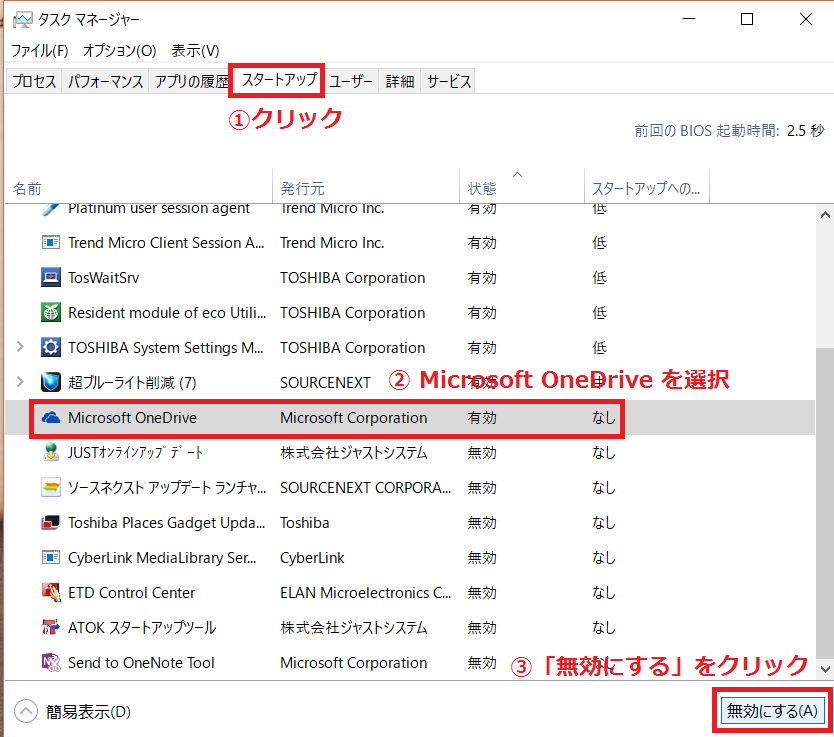
Task: Sort by the 状態 column header
Action: pos(522,188)
